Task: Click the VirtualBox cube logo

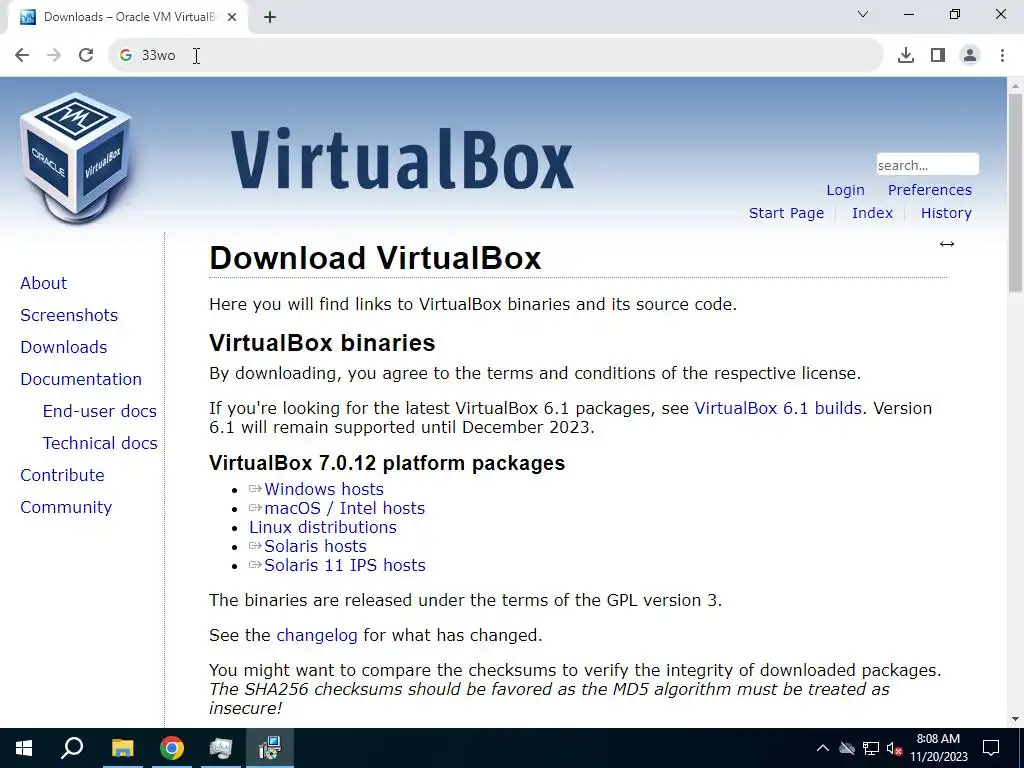Action: pos(75,158)
